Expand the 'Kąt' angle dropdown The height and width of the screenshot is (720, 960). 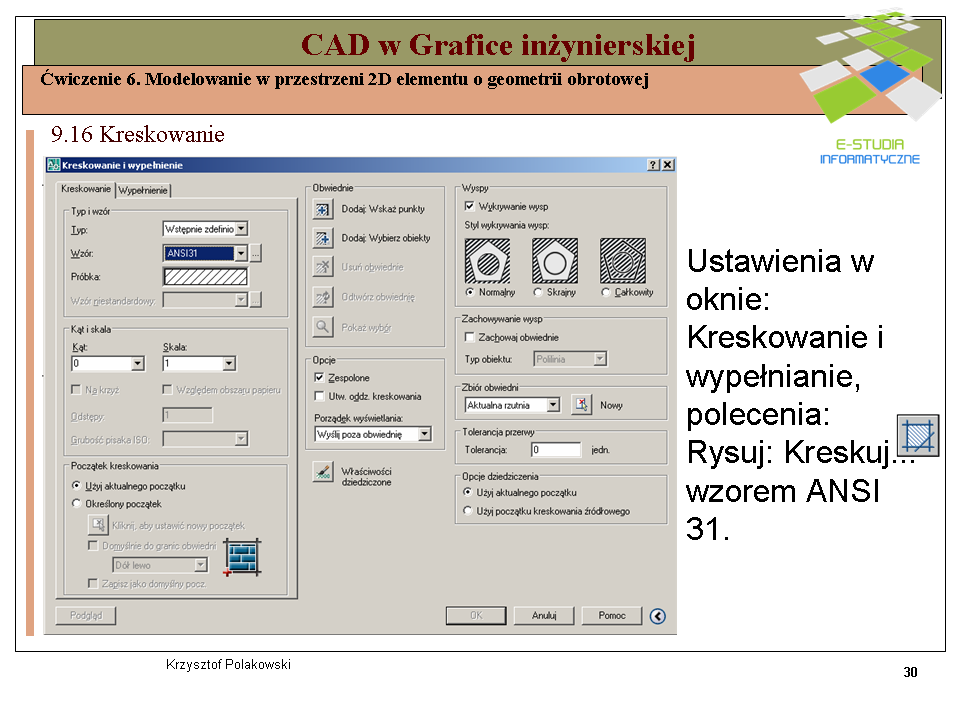pos(137,364)
